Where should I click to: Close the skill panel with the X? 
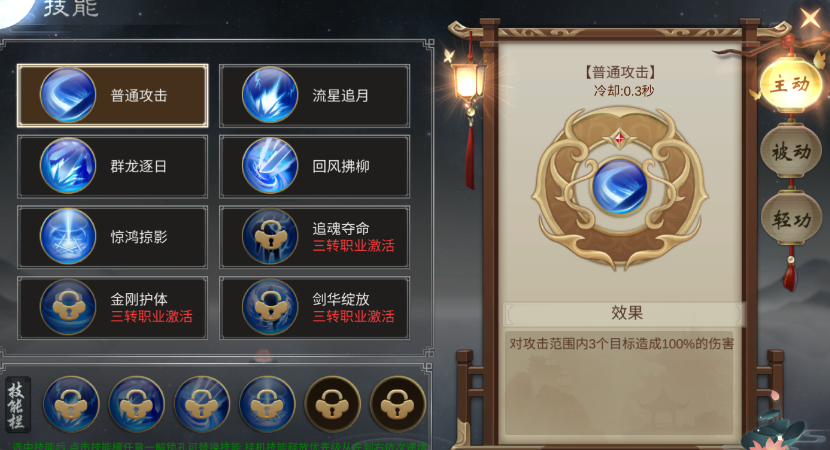(x=810, y=17)
